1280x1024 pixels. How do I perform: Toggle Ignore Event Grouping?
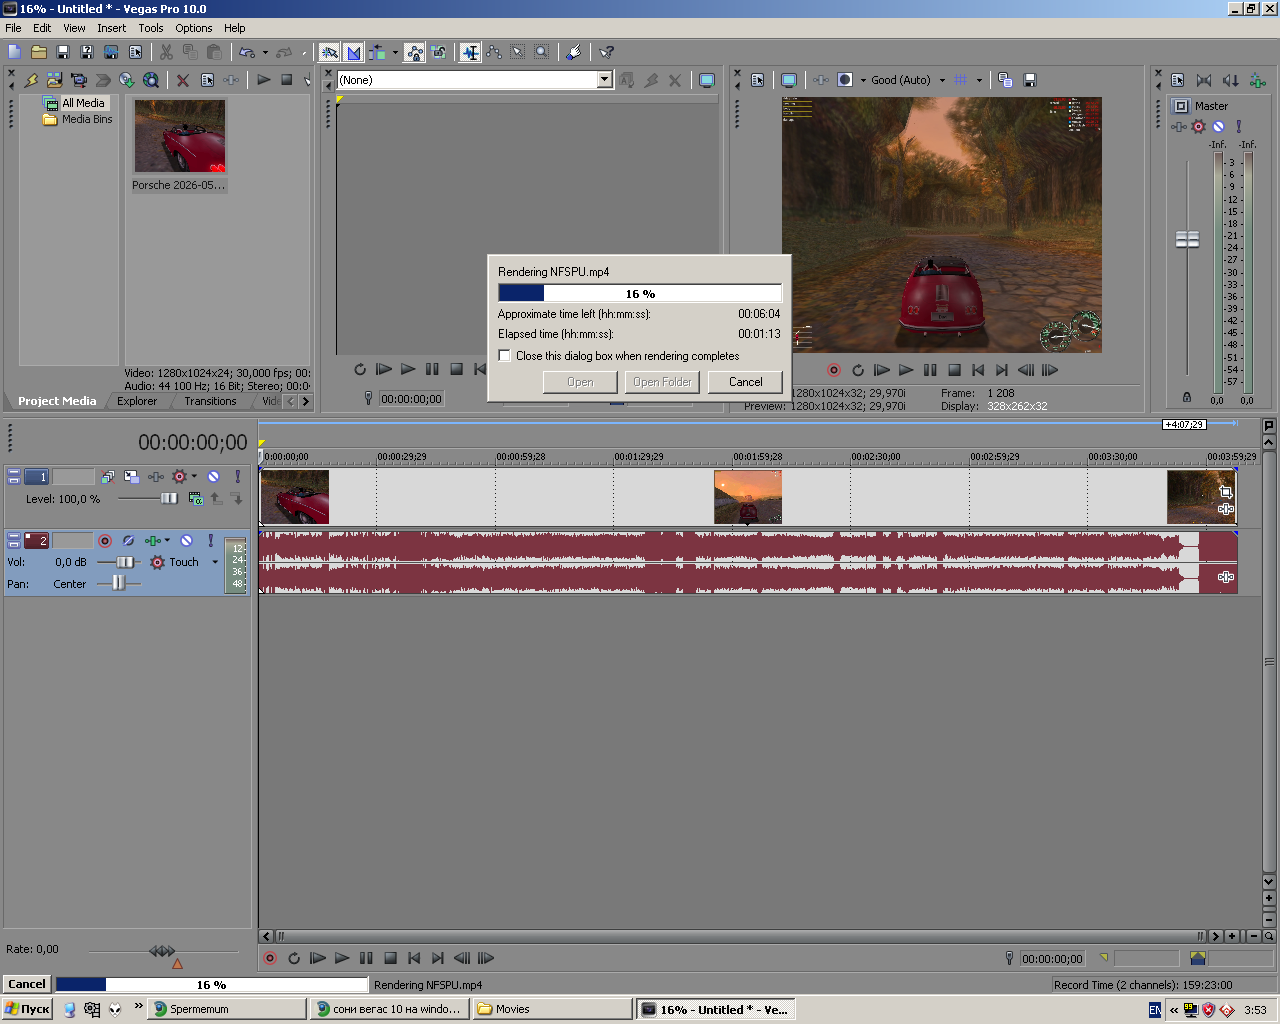tap(438, 52)
